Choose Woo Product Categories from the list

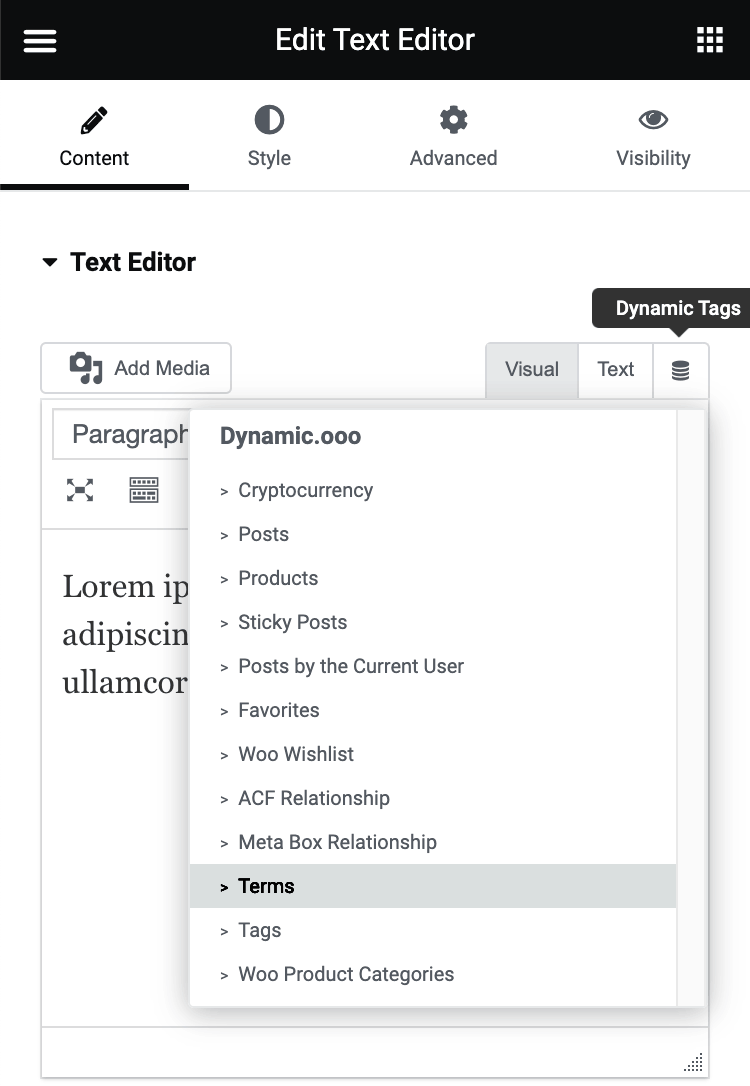(345, 974)
